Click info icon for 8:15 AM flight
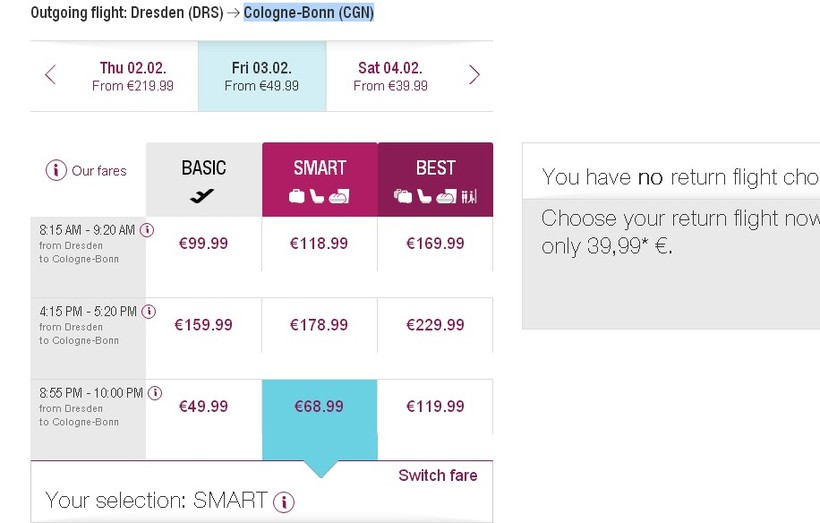 point(147,230)
